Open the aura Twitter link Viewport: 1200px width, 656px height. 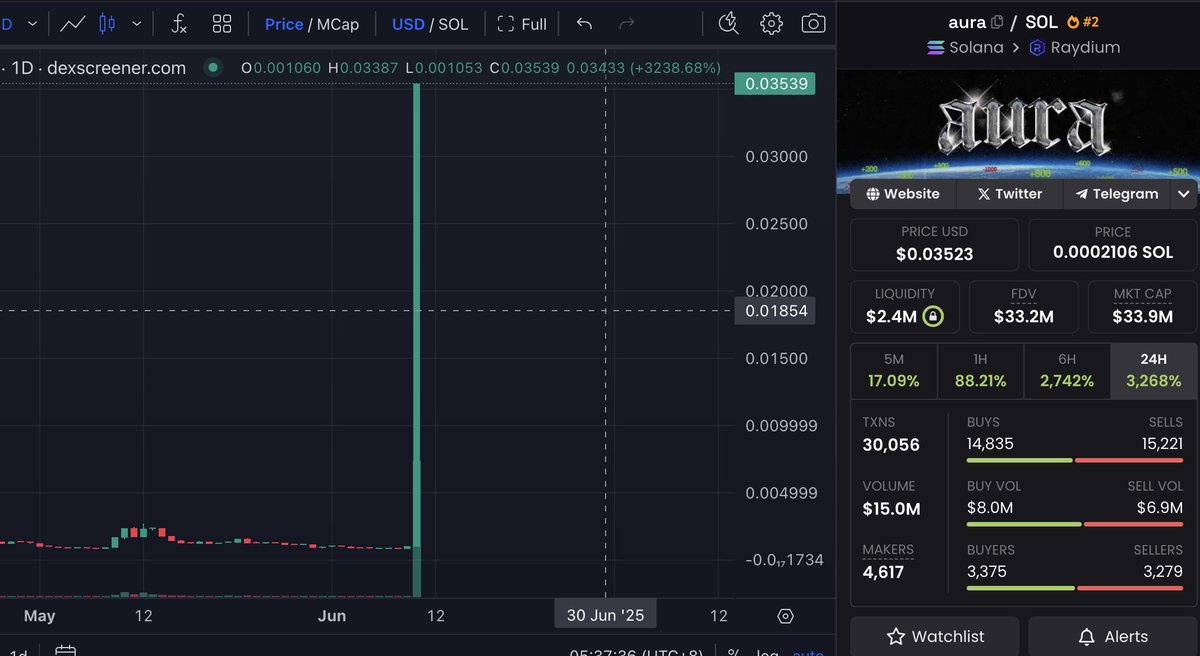point(1010,194)
